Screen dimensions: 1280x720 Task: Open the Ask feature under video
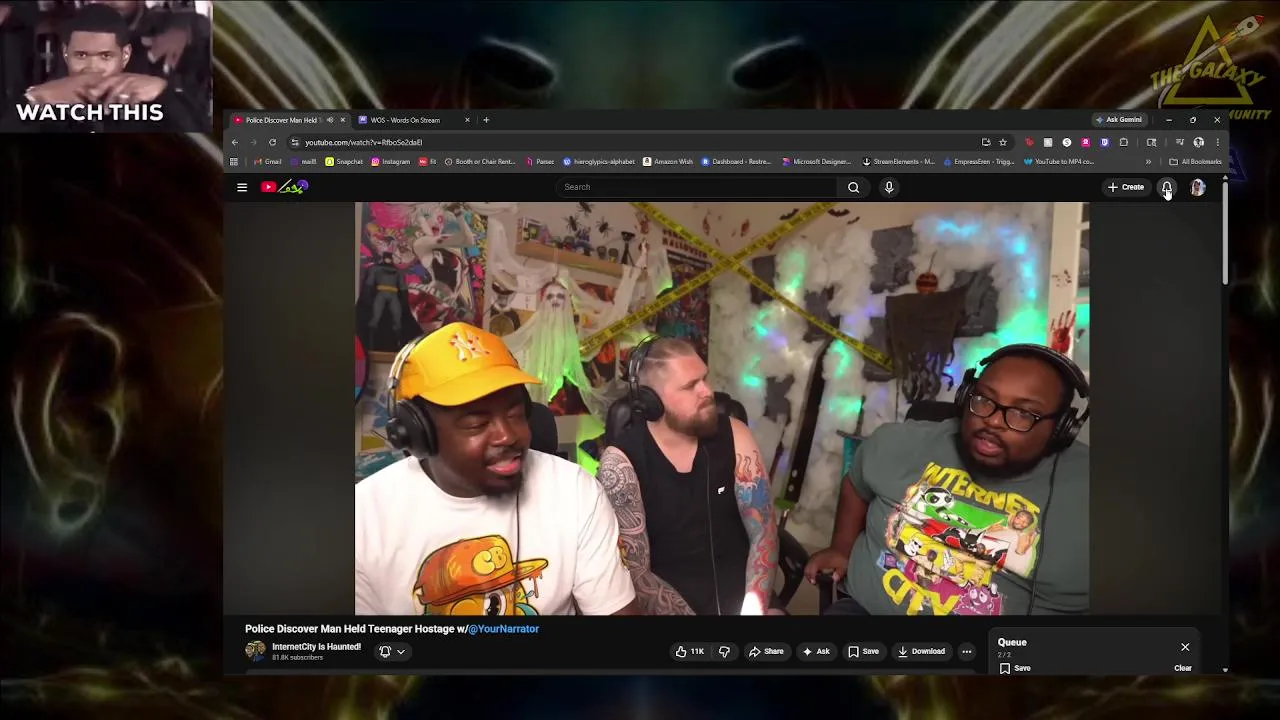(x=816, y=651)
